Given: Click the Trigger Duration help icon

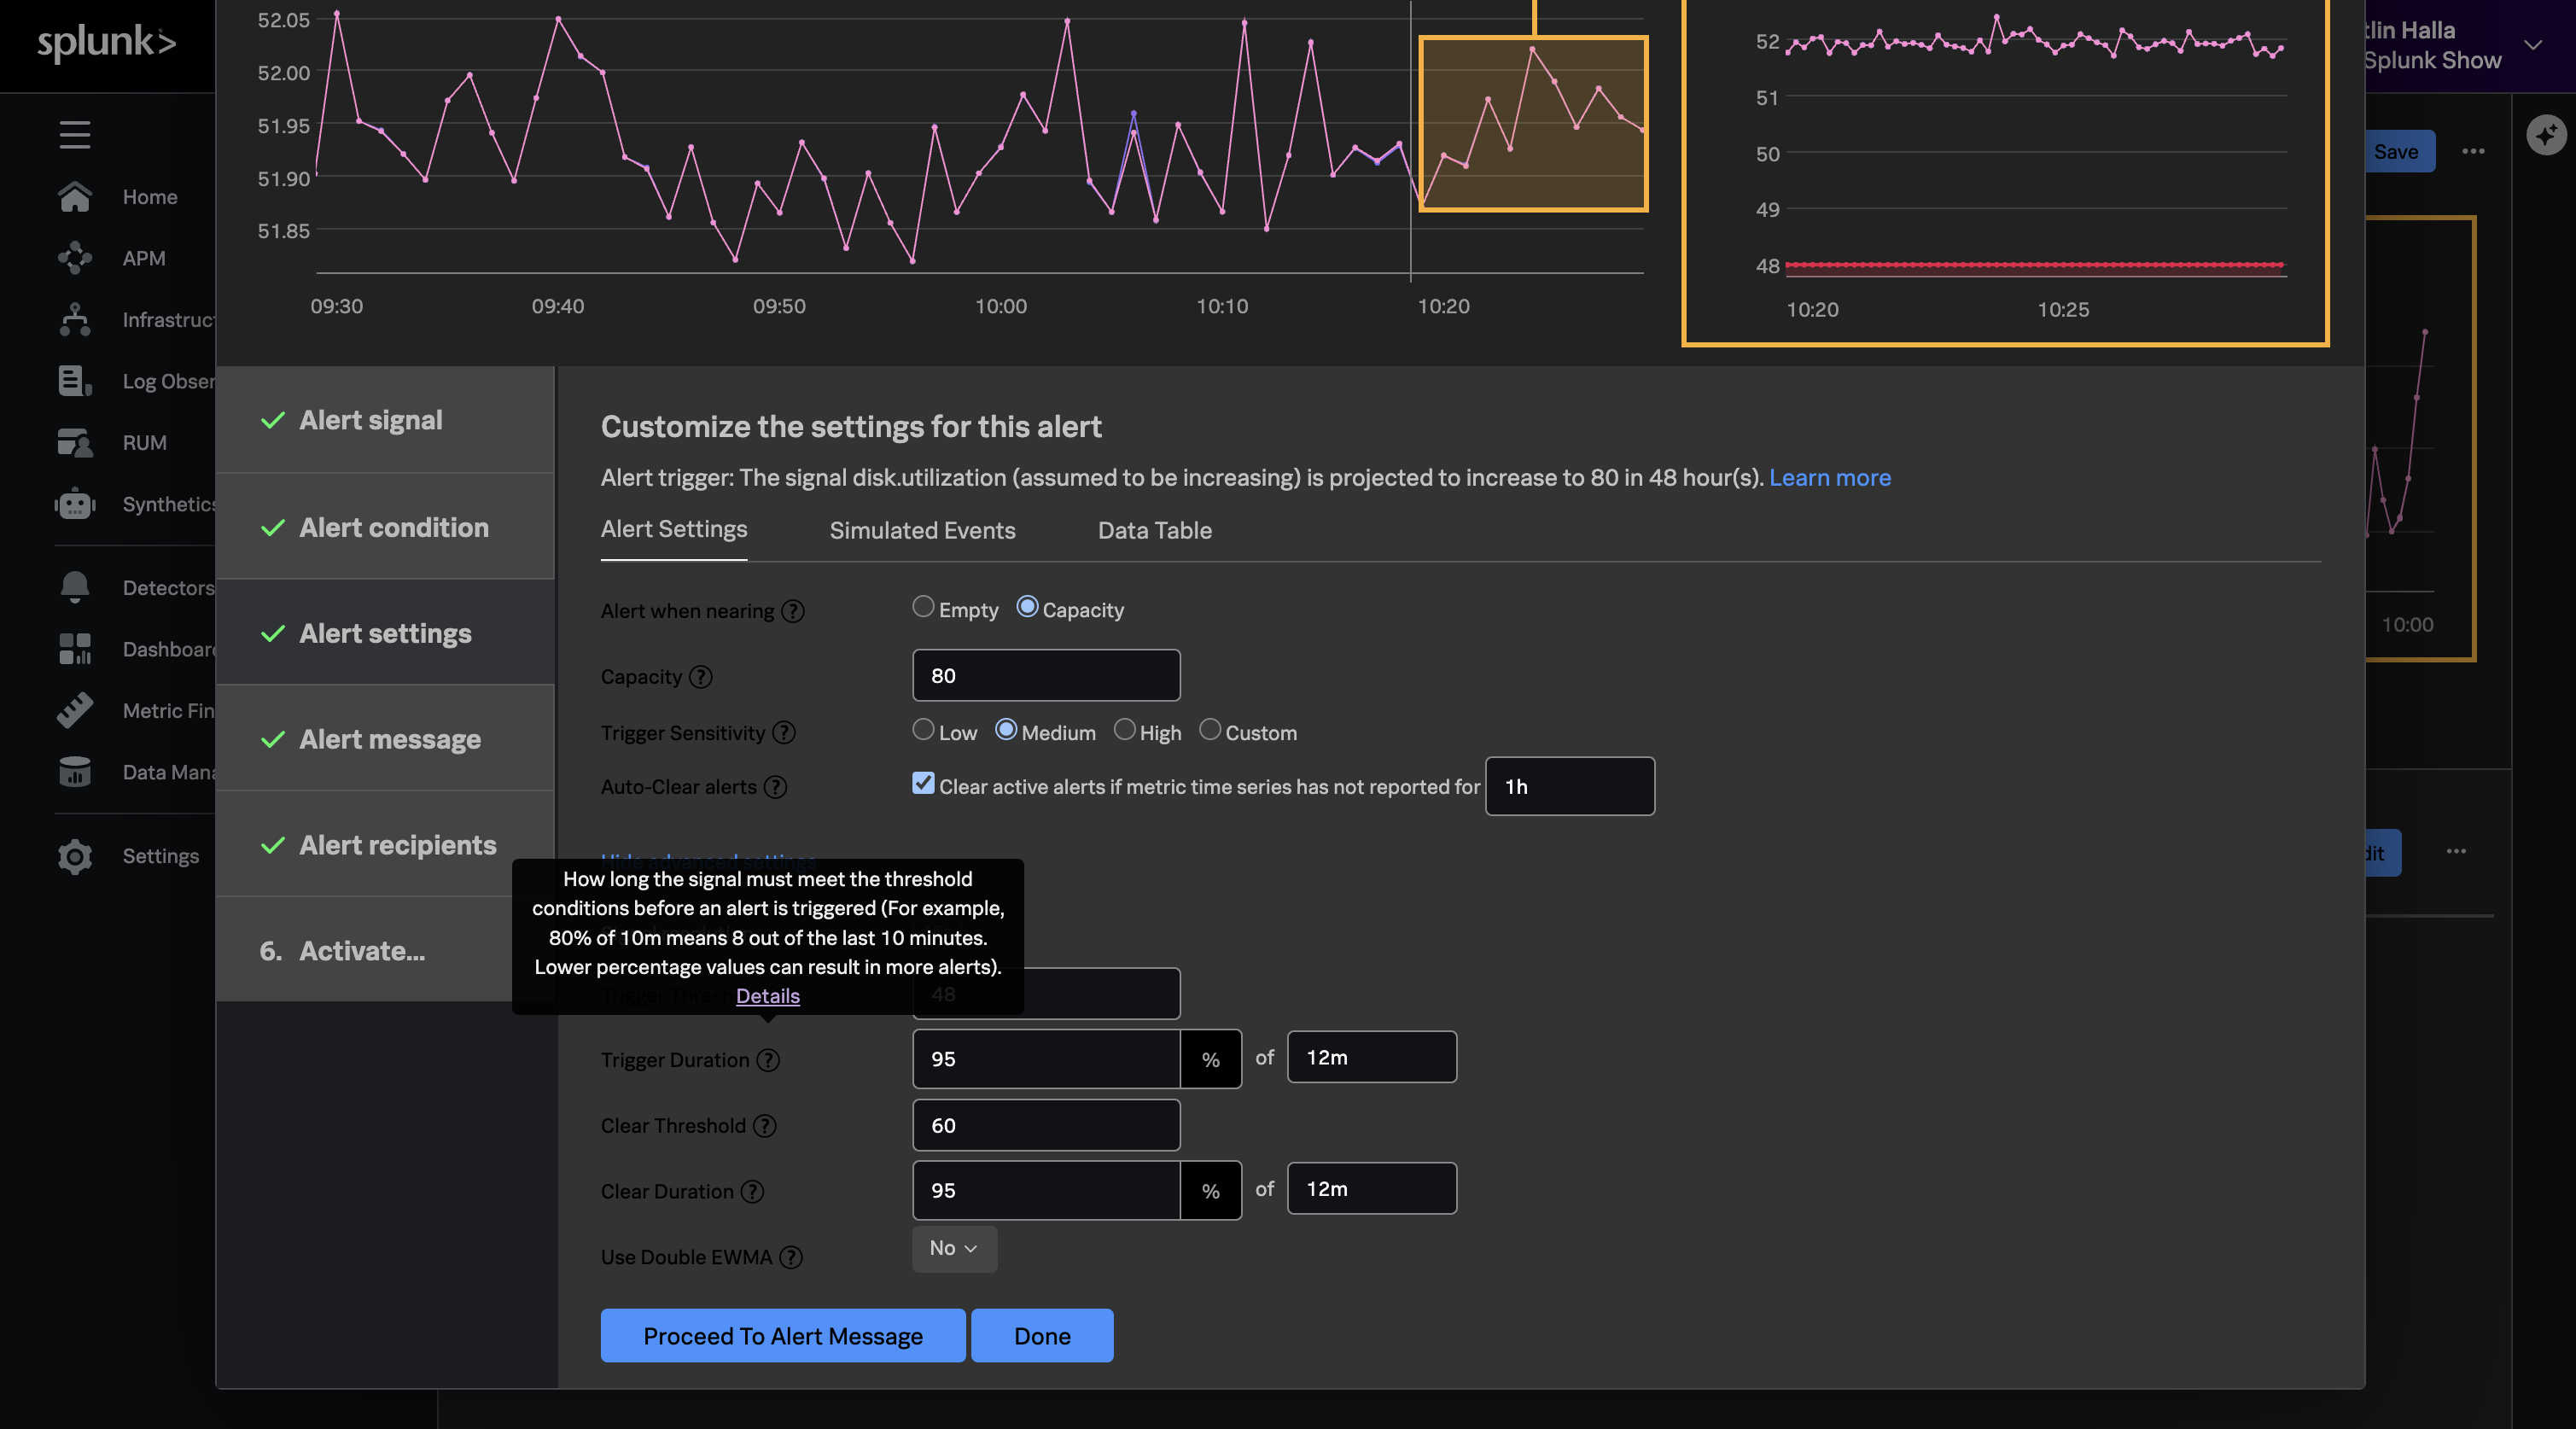Looking at the screenshot, I should tap(768, 1060).
